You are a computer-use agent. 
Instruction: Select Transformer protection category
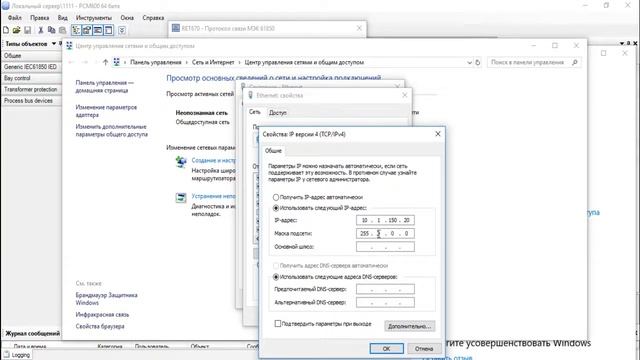coord(31,89)
